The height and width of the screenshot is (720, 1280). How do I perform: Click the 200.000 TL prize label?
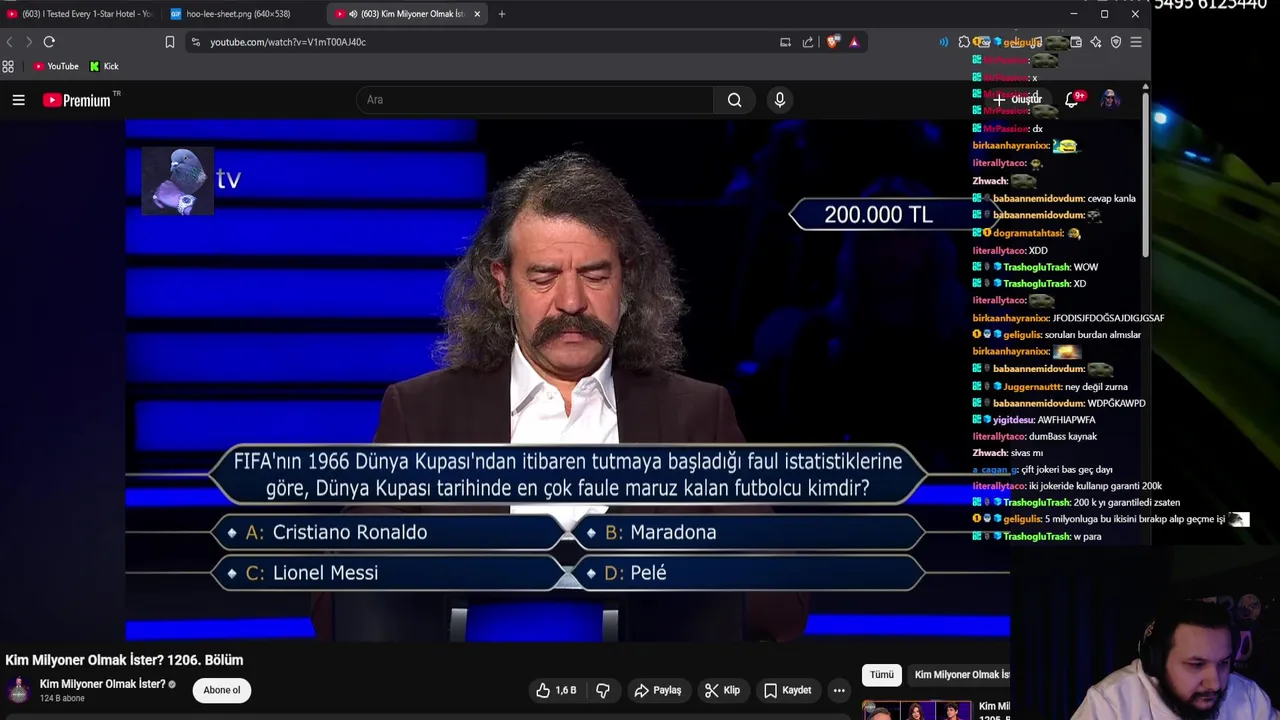(x=878, y=214)
